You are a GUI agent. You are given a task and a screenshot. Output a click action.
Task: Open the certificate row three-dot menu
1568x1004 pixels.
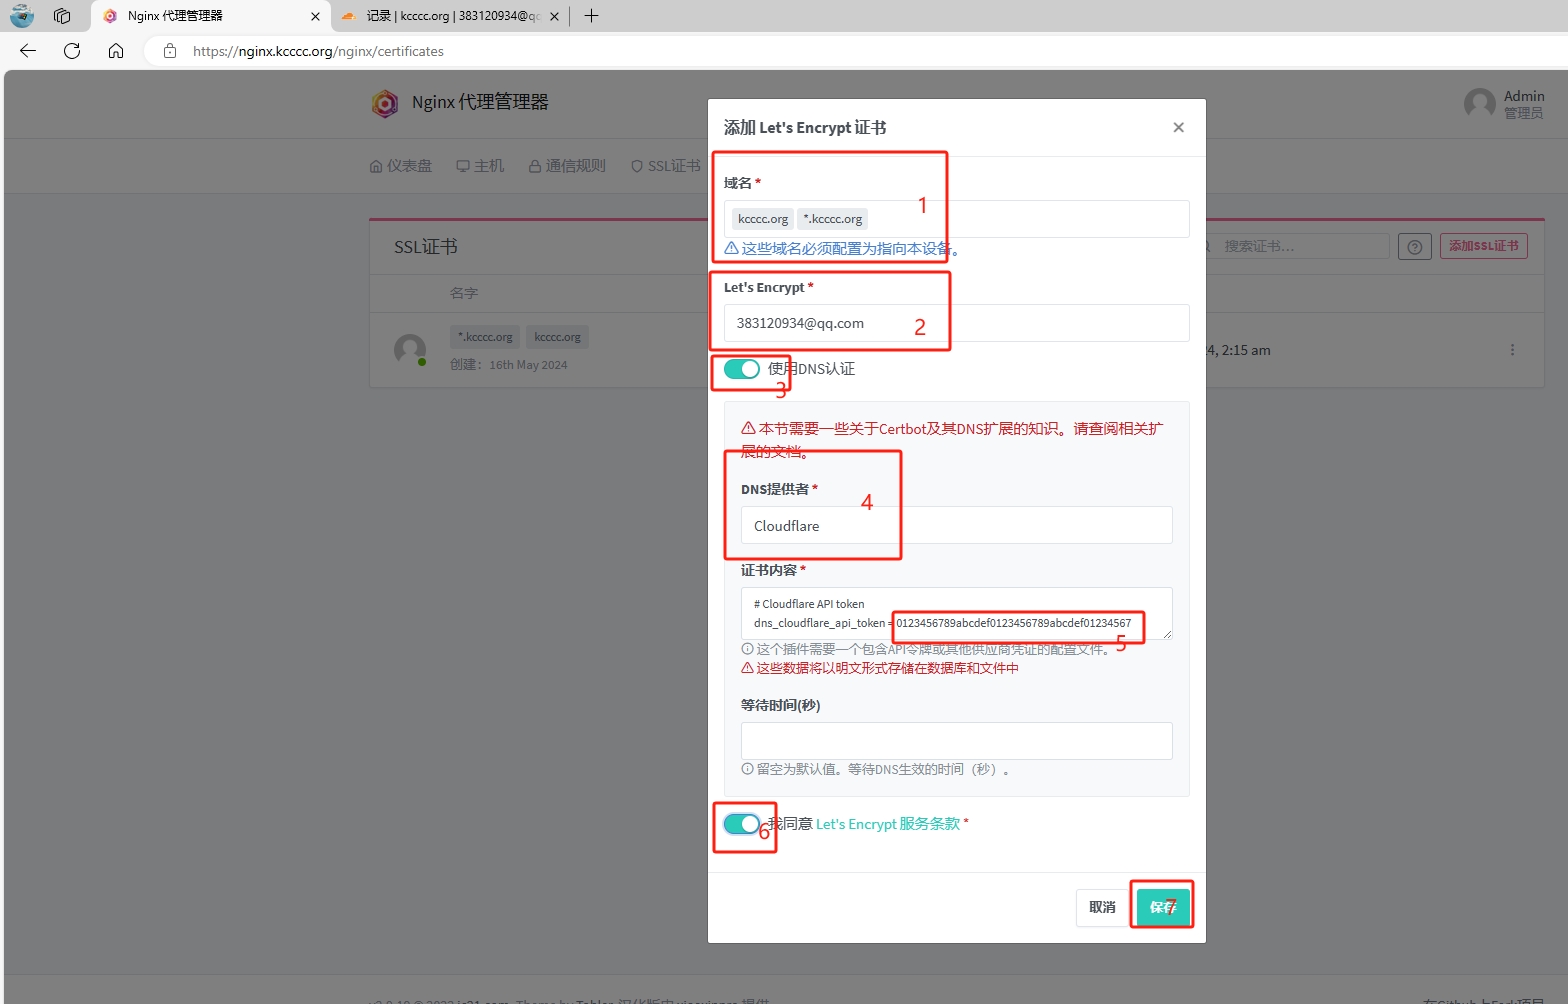[x=1512, y=350]
